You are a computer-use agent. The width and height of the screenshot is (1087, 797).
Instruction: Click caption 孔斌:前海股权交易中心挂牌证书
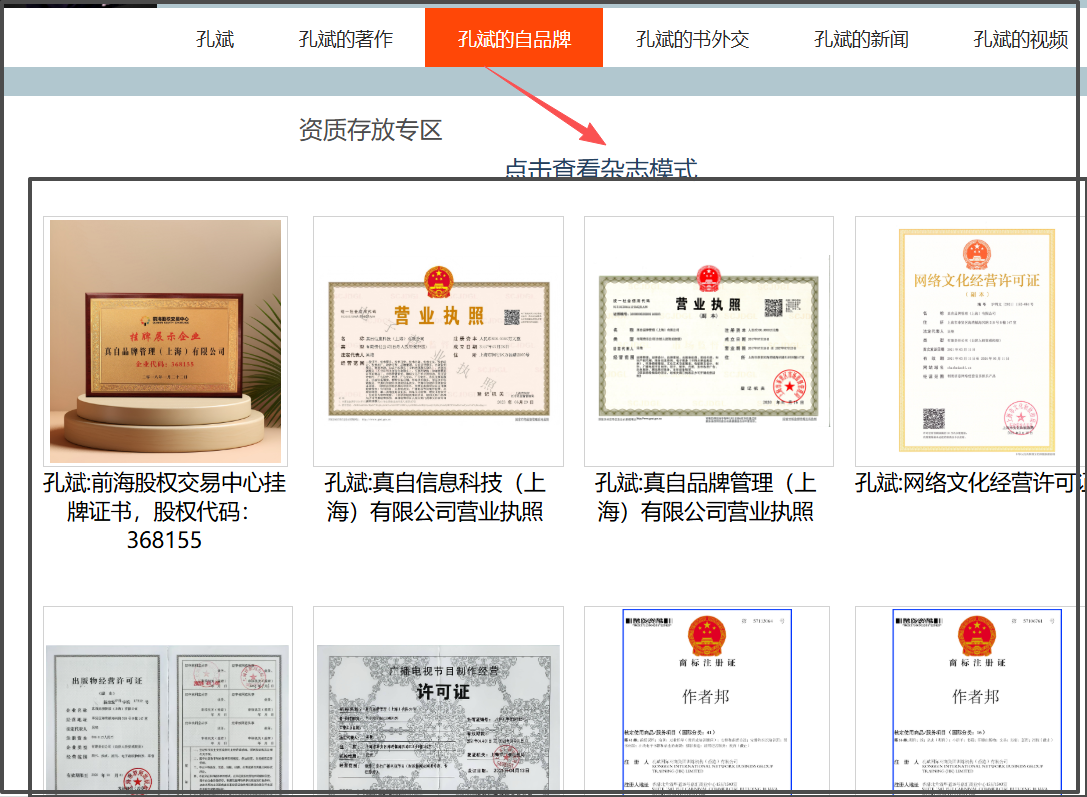(164, 511)
